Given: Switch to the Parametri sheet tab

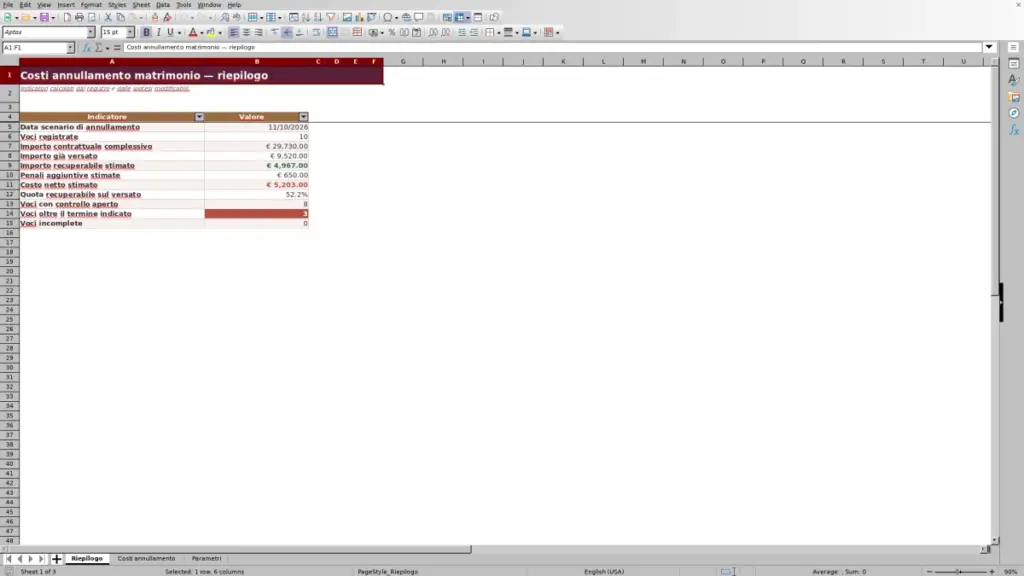Looking at the screenshot, I should pos(206,559).
